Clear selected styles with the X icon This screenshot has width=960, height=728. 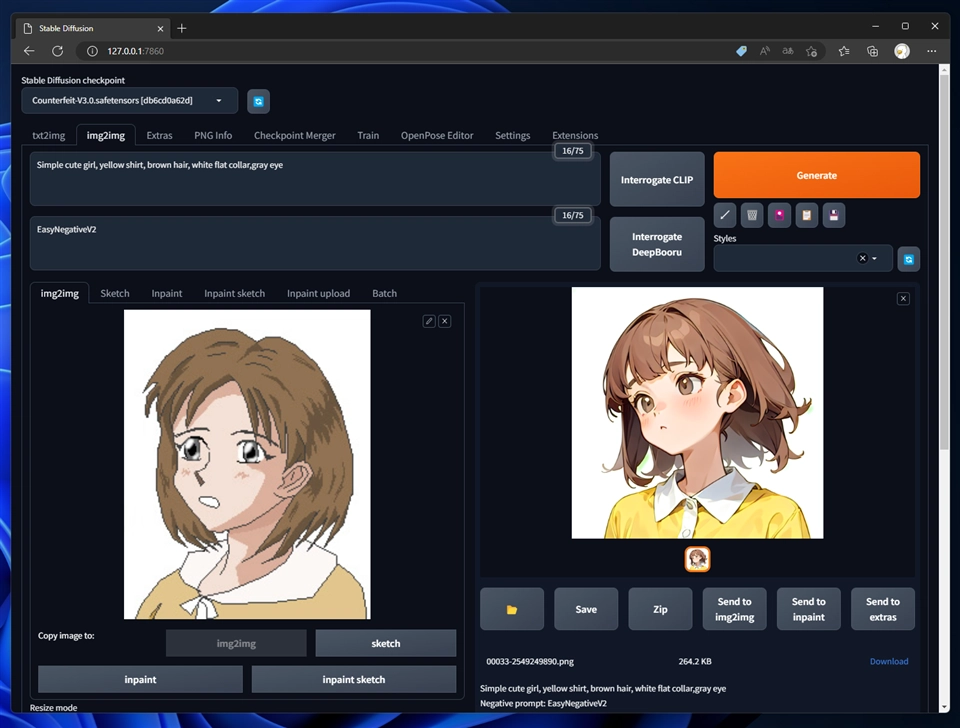(x=862, y=258)
